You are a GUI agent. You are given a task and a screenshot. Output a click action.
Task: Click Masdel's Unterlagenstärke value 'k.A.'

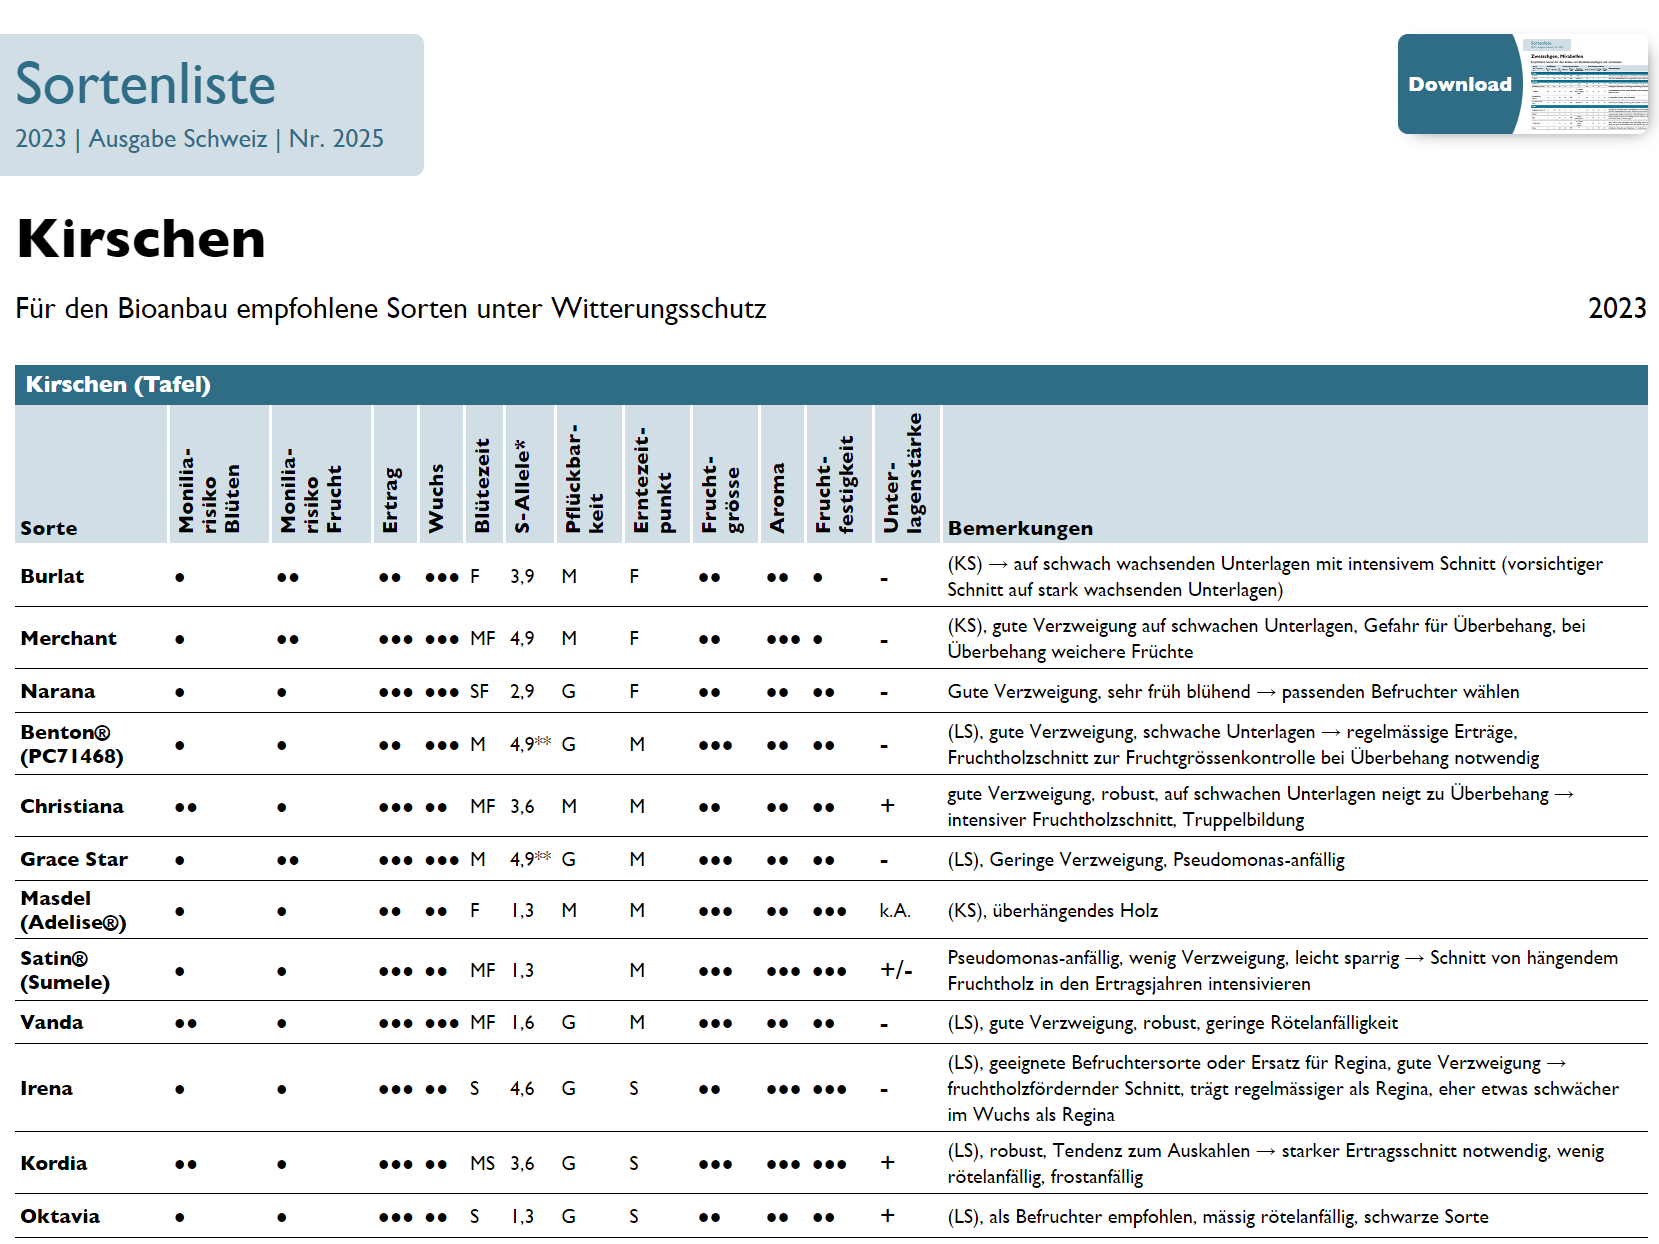pyautogui.click(x=895, y=910)
